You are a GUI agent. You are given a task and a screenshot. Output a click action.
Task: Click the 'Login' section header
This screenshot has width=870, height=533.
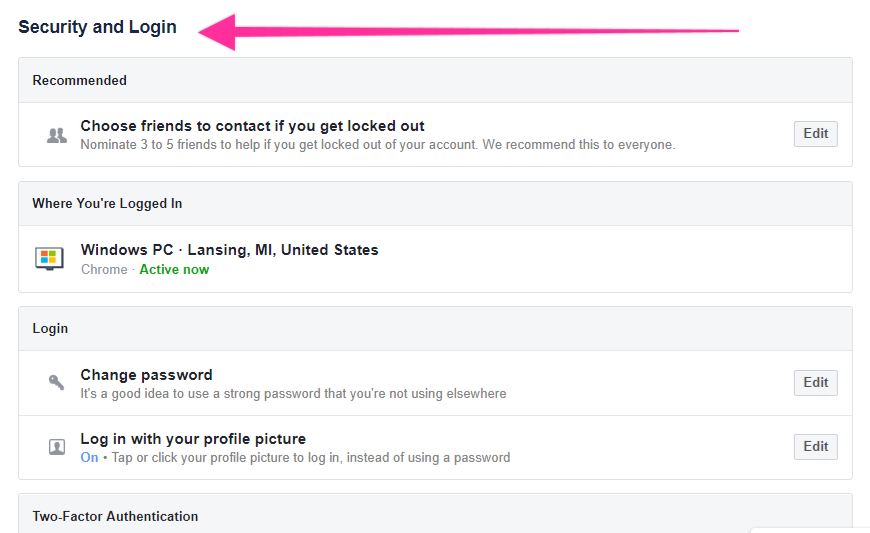(50, 328)
